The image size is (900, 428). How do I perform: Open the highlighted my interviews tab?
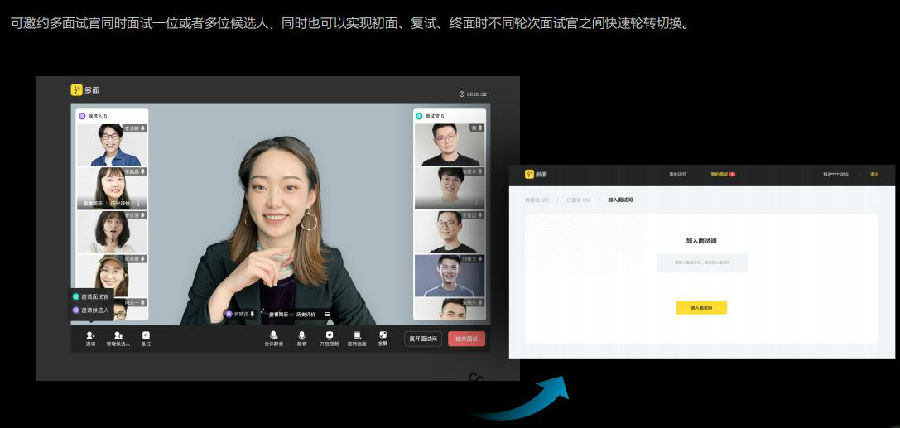(x=722, y=174)
